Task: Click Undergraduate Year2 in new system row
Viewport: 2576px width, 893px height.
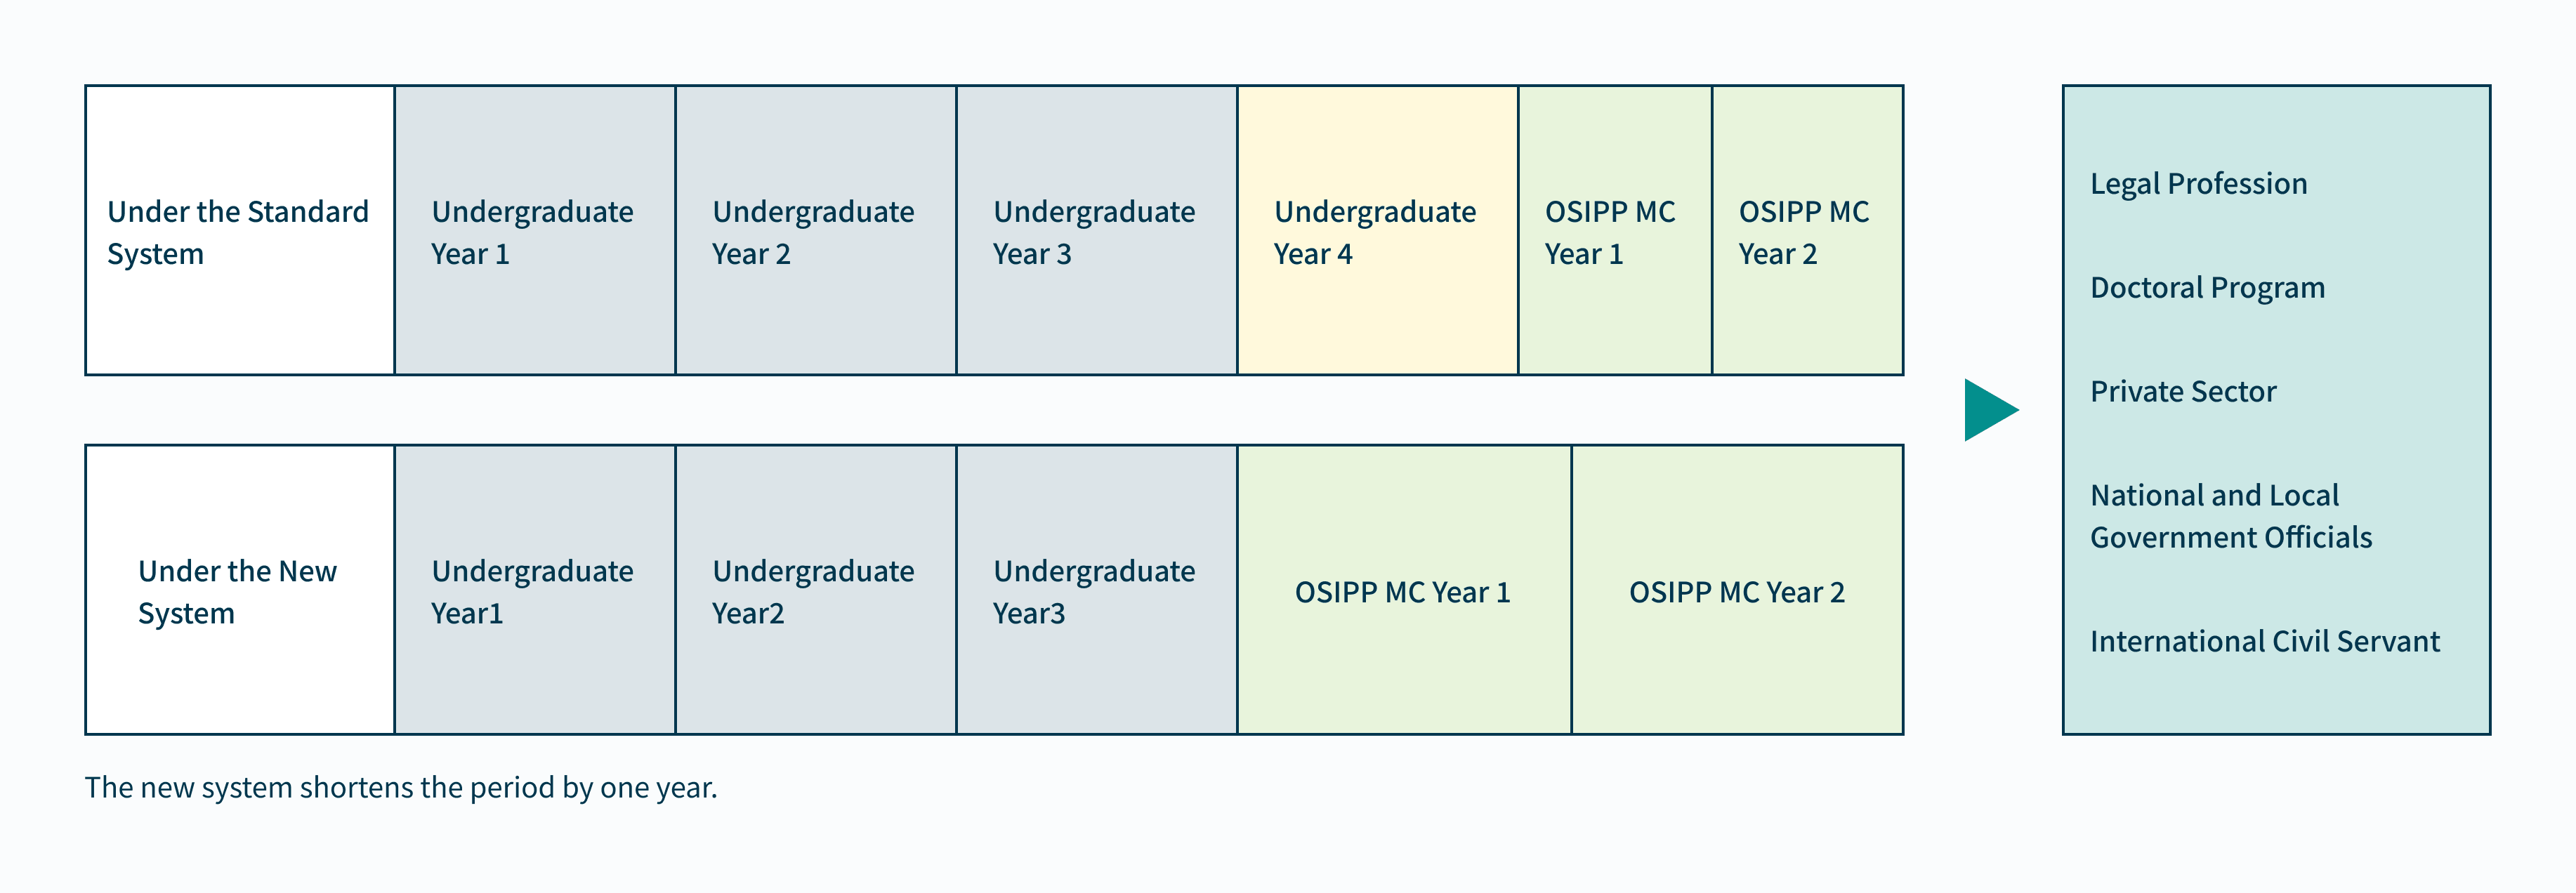Action: [x=815, y=591]
